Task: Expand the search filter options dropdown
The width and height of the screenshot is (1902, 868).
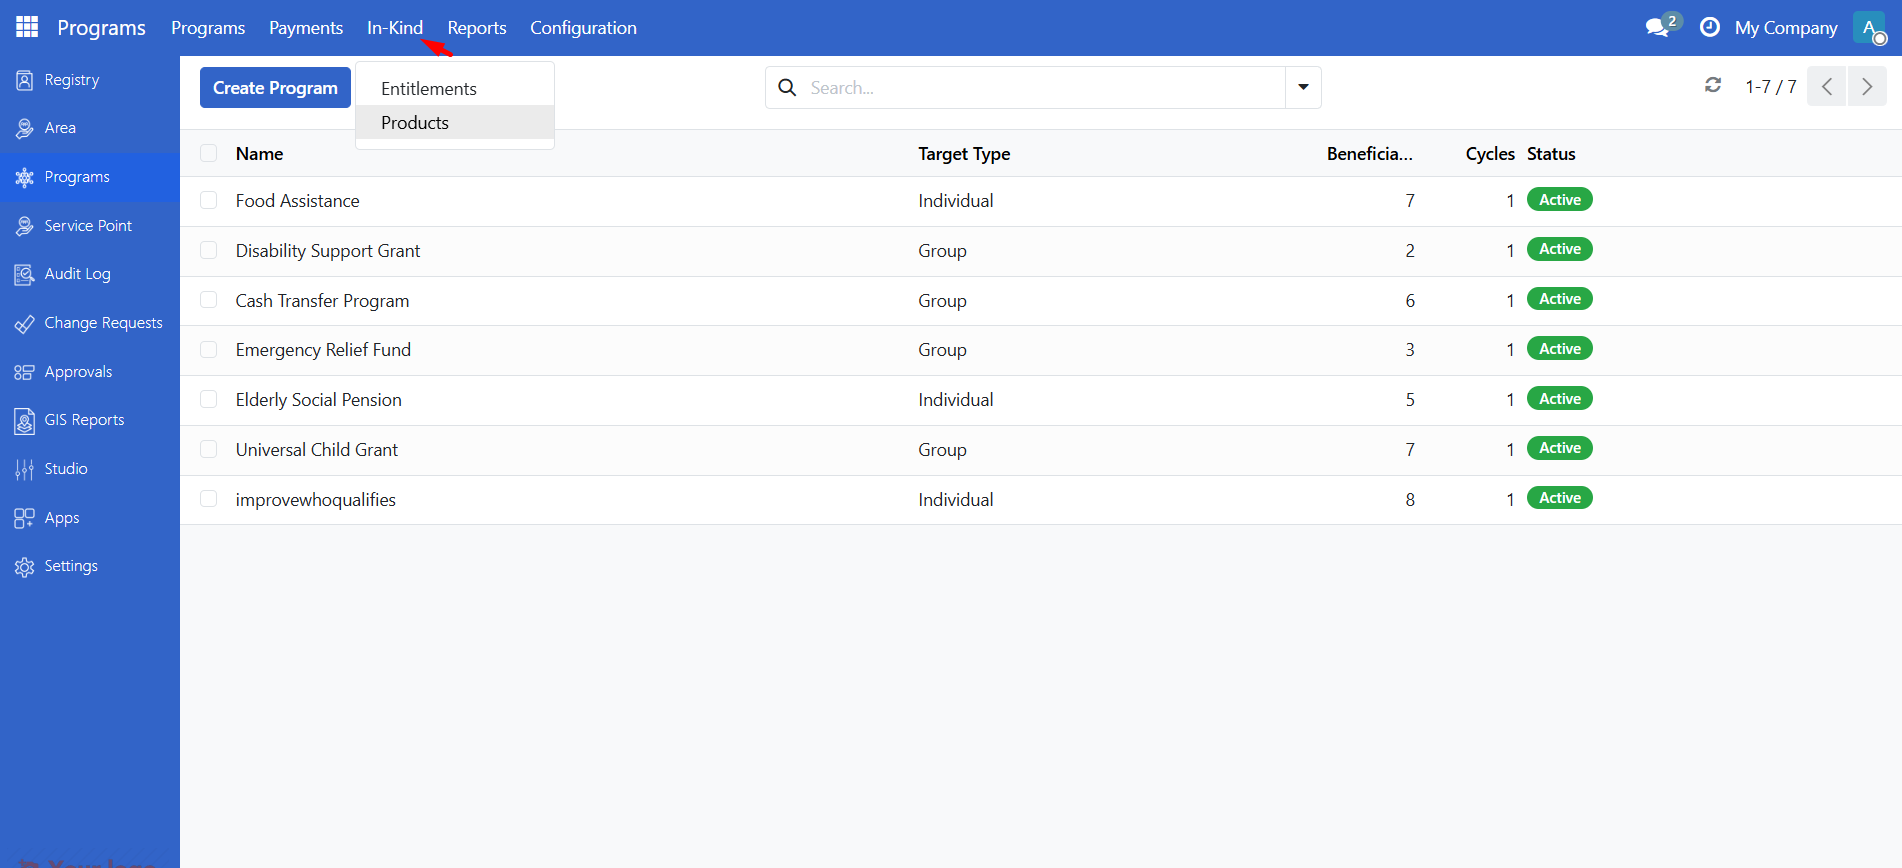Action: [x=1303, y=87]
